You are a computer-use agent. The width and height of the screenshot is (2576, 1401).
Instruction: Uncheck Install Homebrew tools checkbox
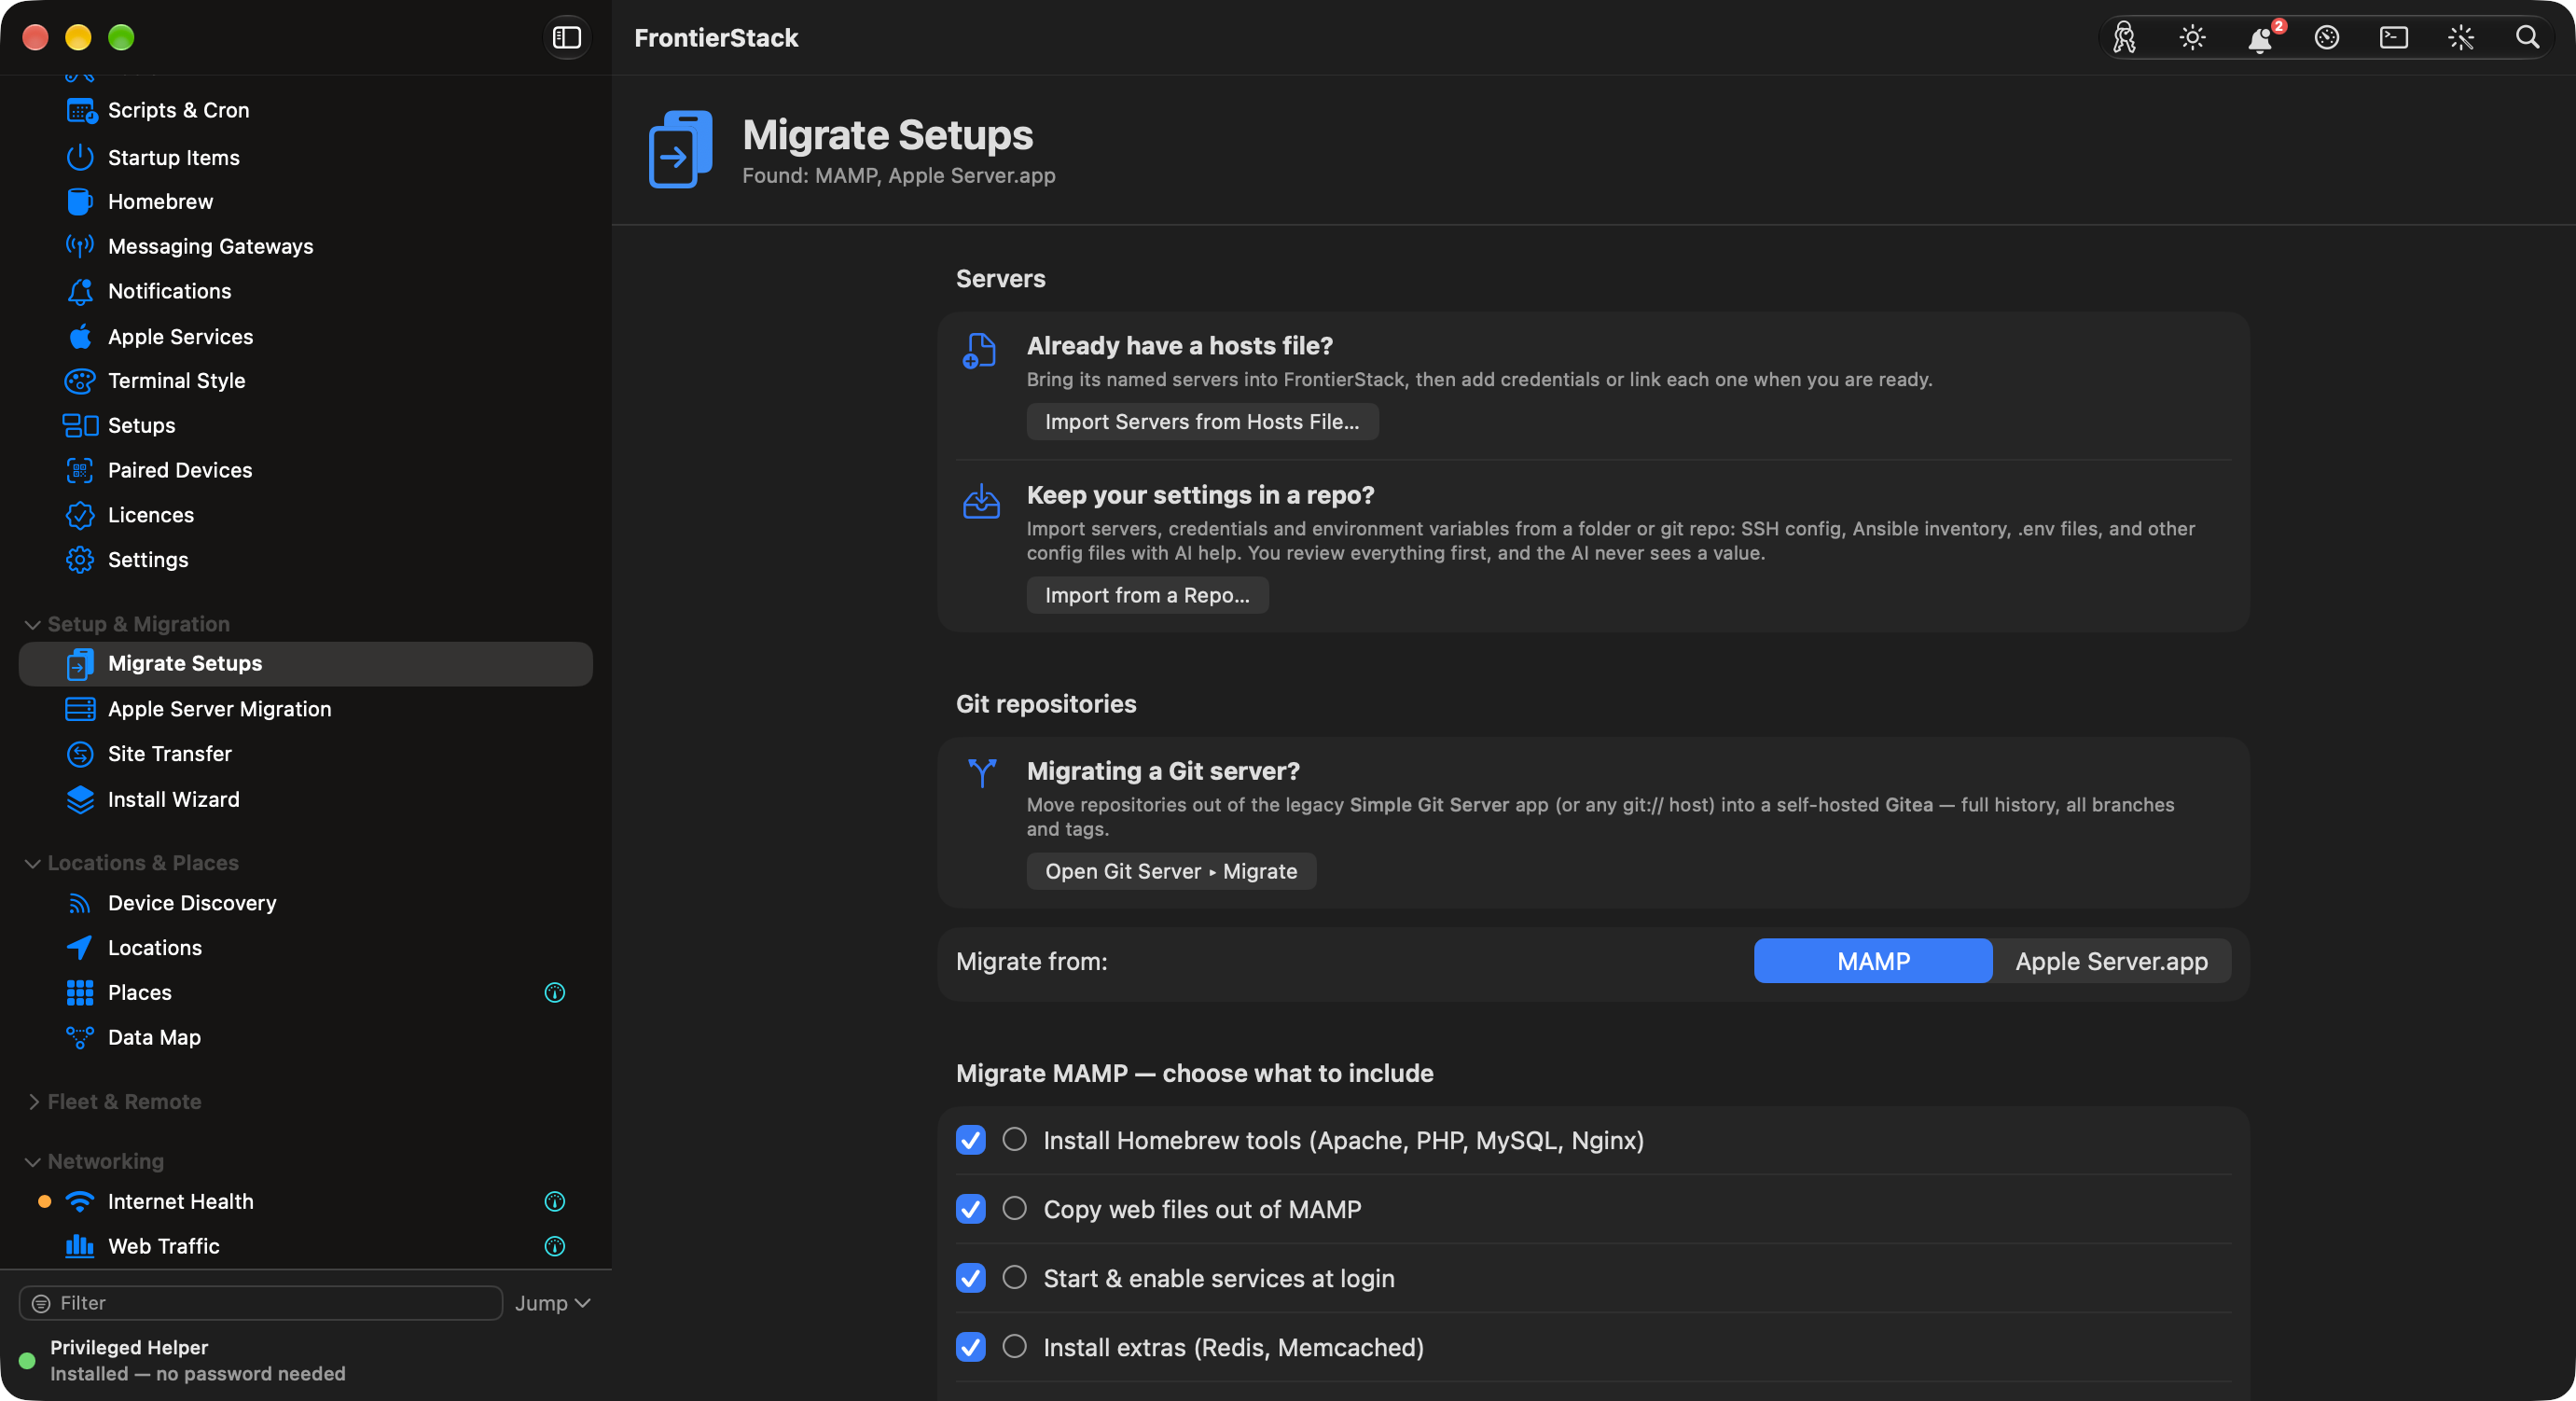(x=970, y=1140)
